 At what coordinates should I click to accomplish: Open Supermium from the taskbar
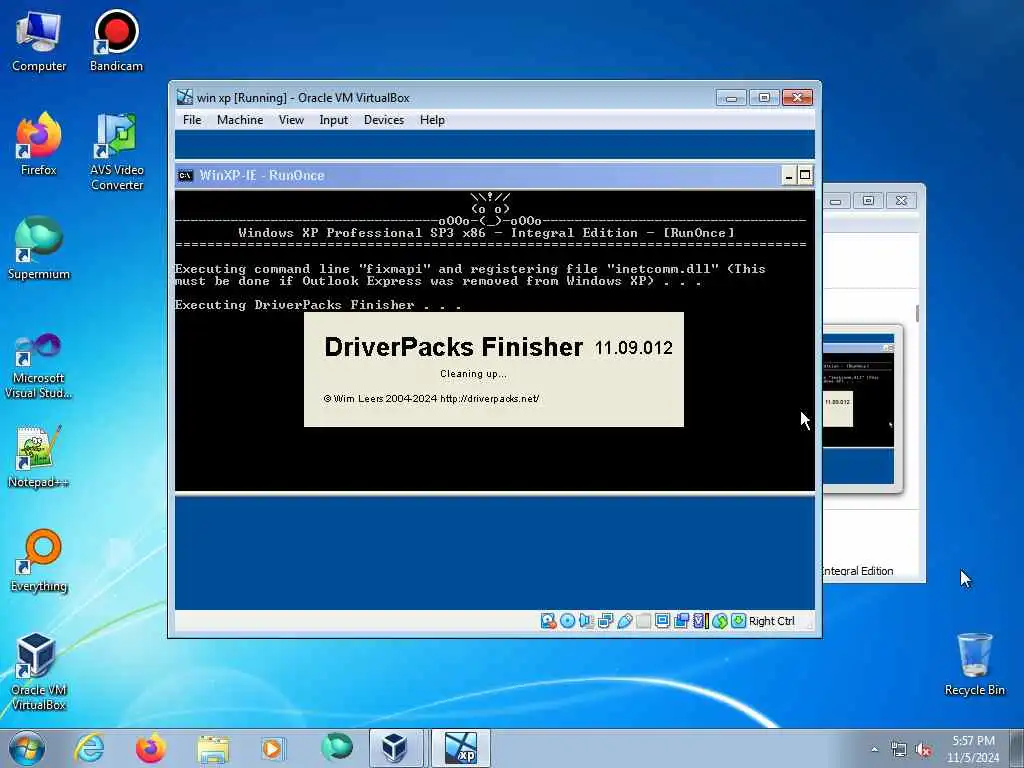point(336,748)
